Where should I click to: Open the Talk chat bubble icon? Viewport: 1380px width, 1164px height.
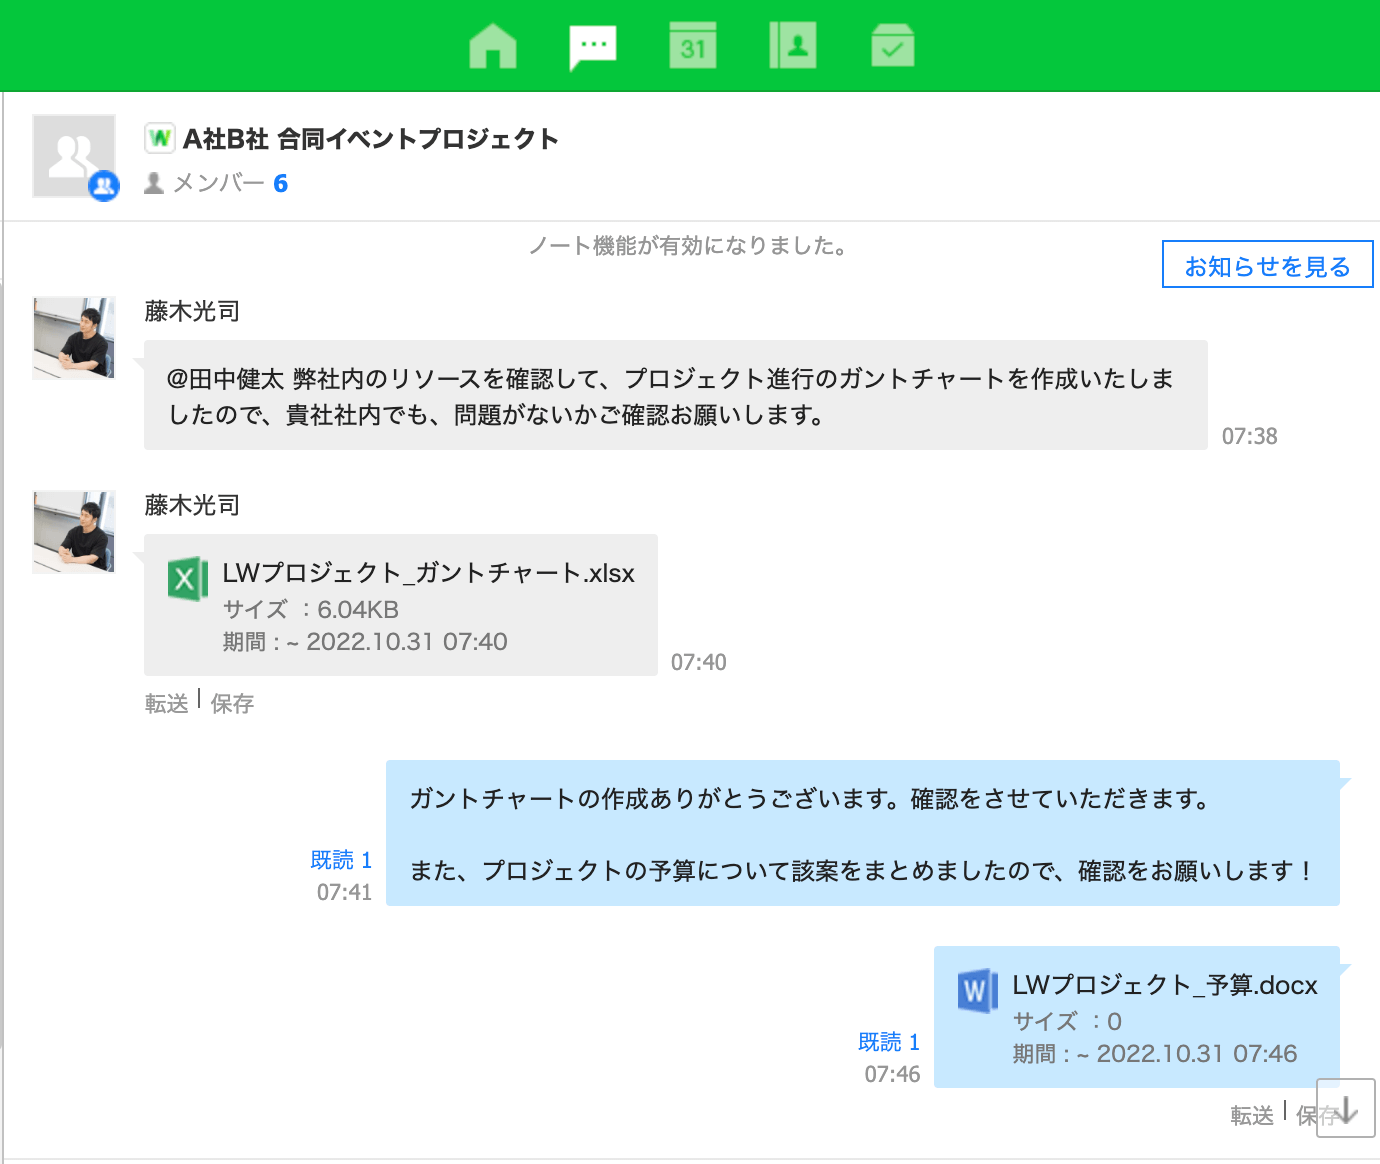(x=593, y=46)
